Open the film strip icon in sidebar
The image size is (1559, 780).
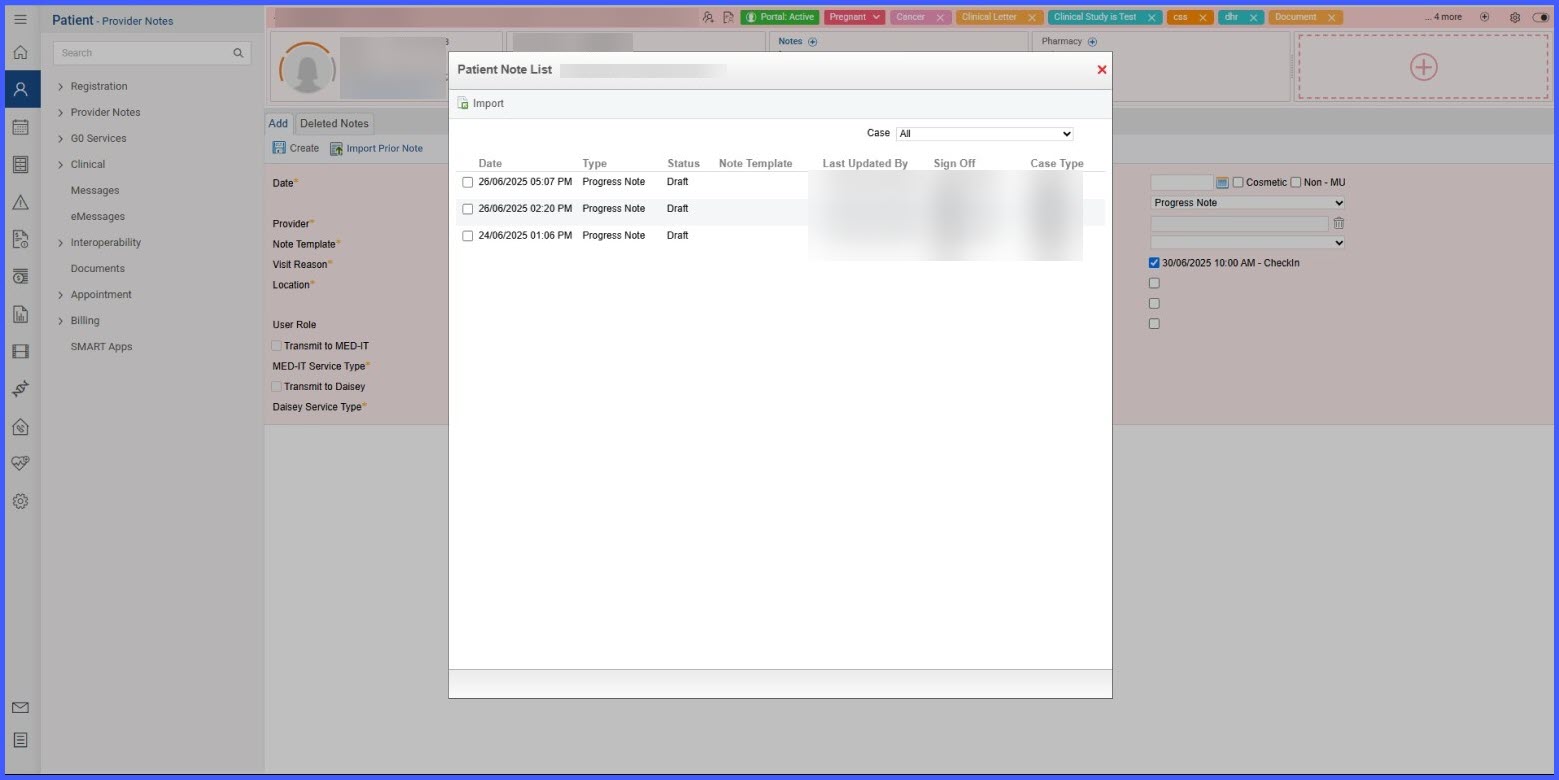[20, 352]
